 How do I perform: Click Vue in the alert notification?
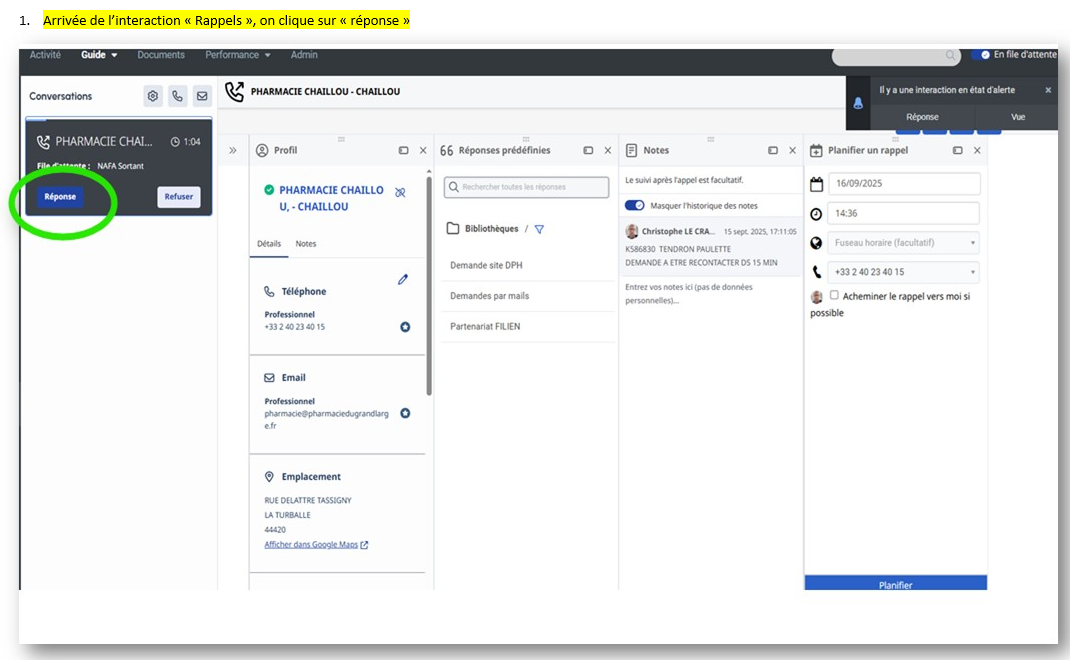pyautogui.click(x=1017, y=117)
